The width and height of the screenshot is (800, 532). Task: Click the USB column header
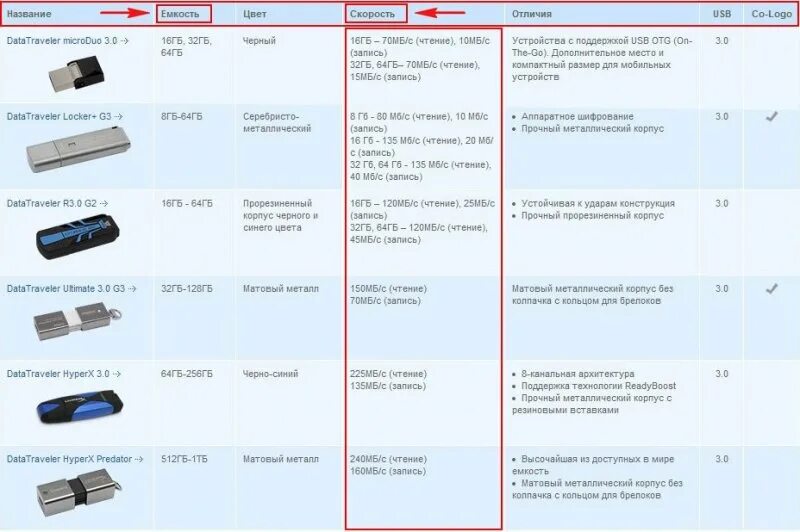pos(722,14)
